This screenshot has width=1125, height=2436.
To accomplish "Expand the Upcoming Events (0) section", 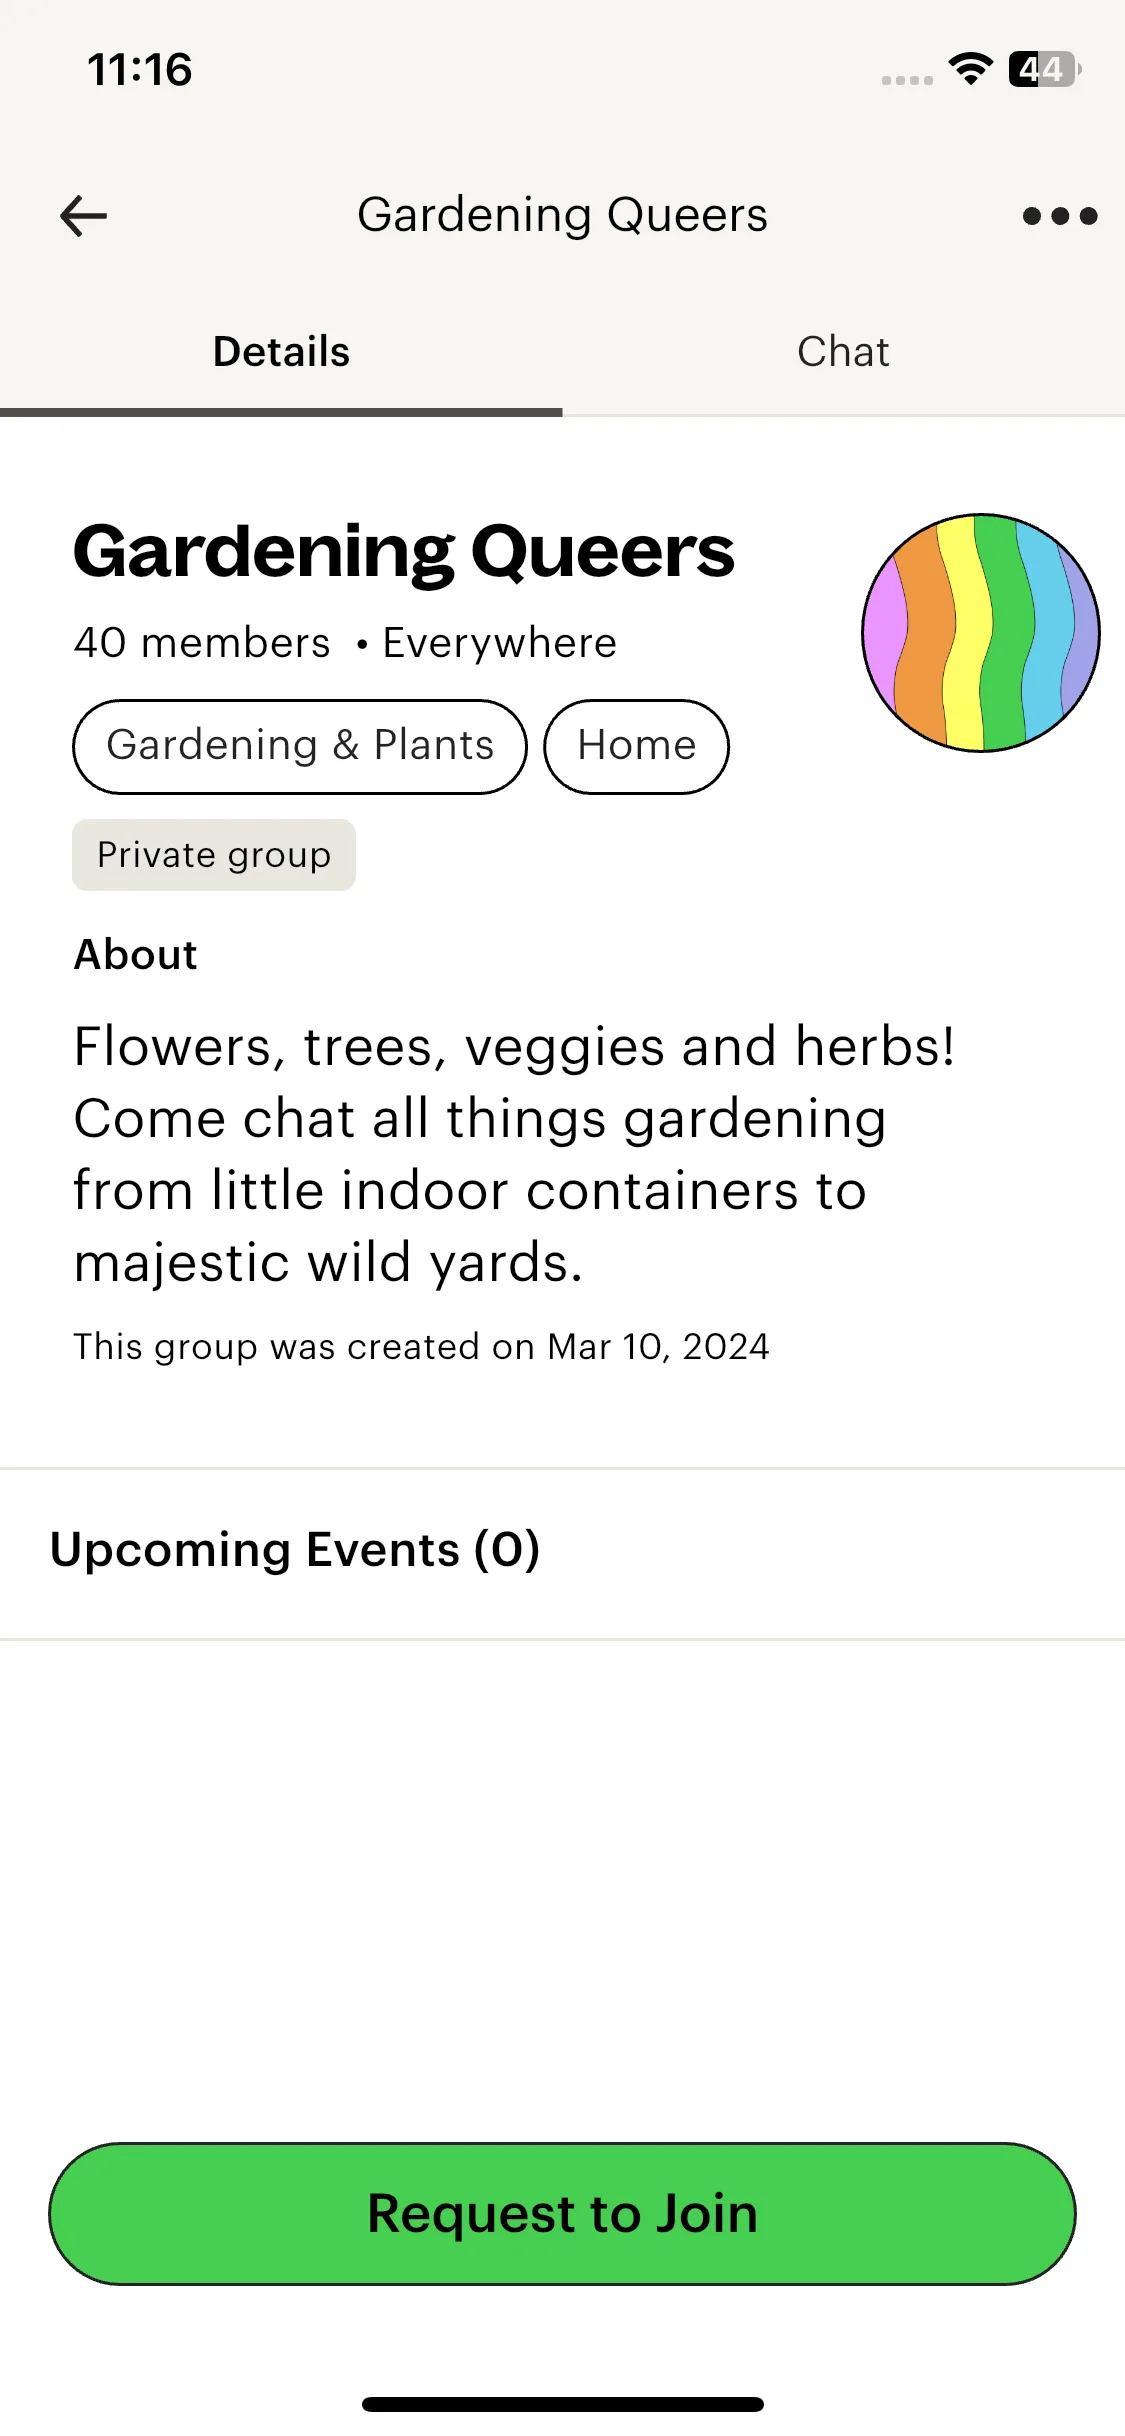I will pyautogui.click(x=295, y=1550).
